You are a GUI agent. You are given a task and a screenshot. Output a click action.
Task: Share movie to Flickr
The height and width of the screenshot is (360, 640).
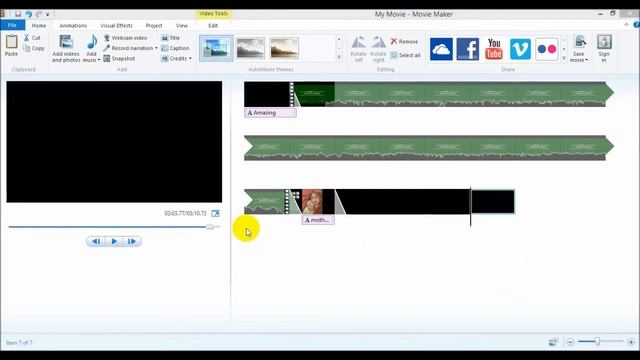click(x=547, y=49)
